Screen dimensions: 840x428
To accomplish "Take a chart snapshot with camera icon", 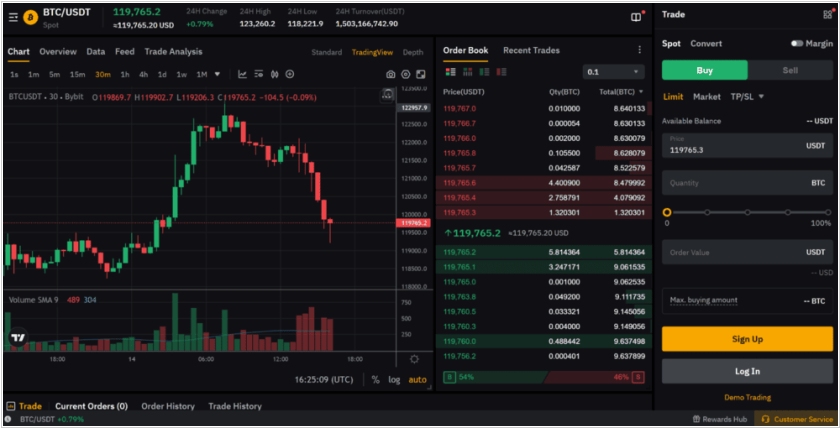I will 390,74.
